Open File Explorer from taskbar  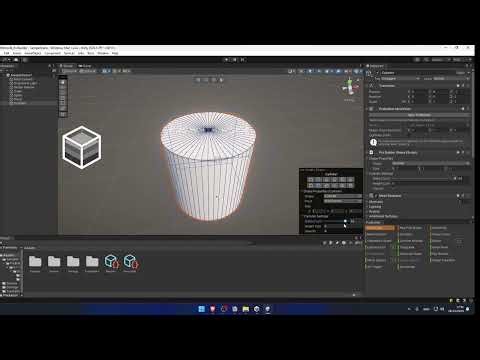(x=246, y=309)
